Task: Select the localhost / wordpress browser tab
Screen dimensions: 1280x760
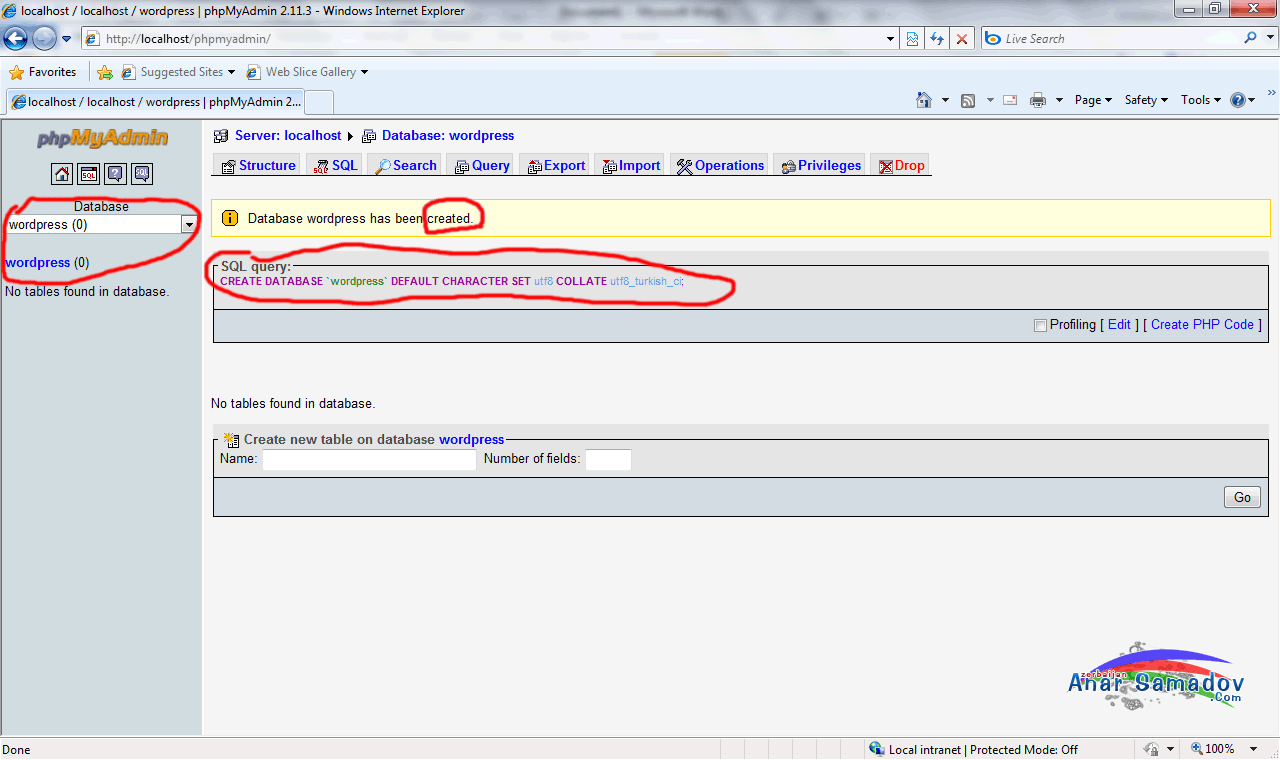Action: click(154, 102)
